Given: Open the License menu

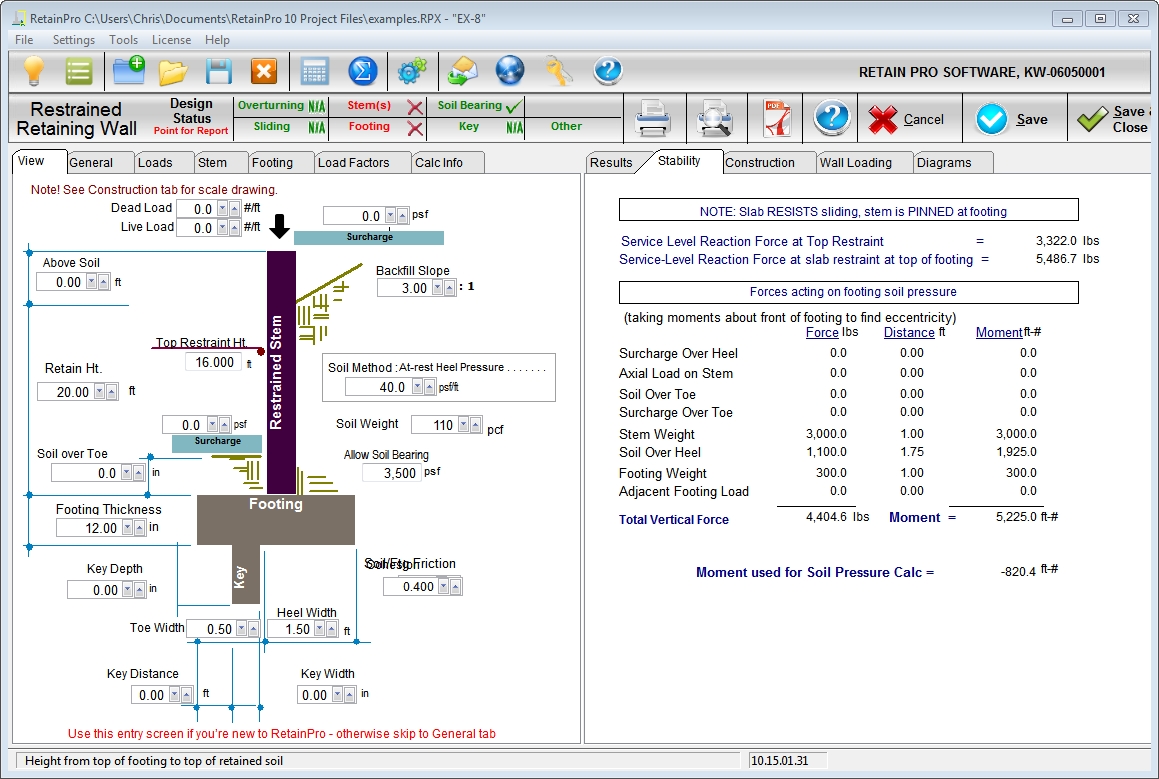Looking at the screenshot, I should coord(171,40).
